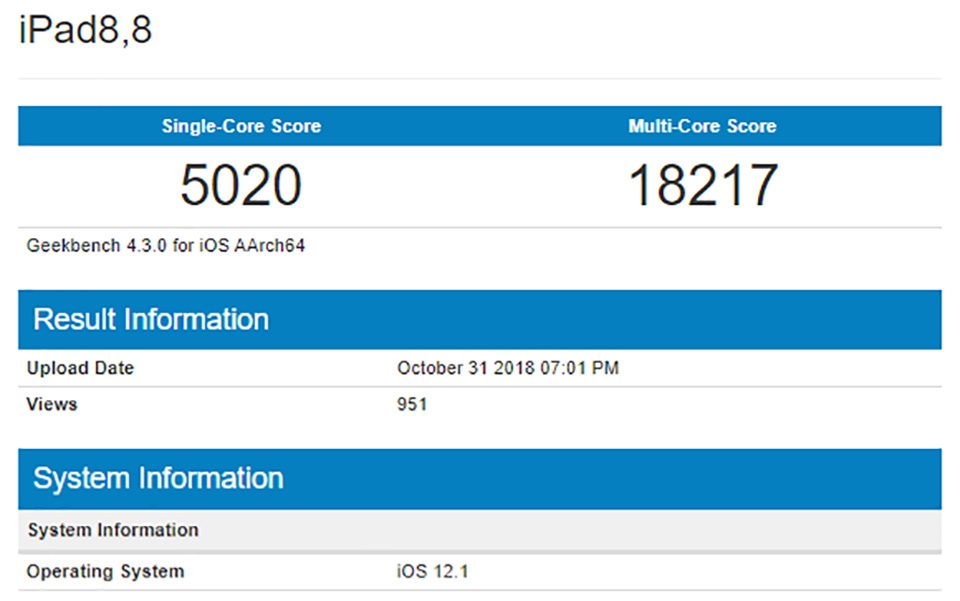Click Geekbench 4.3.0 for iOS AArch64 text
The image size is (960, 601).
coord(165,245)
